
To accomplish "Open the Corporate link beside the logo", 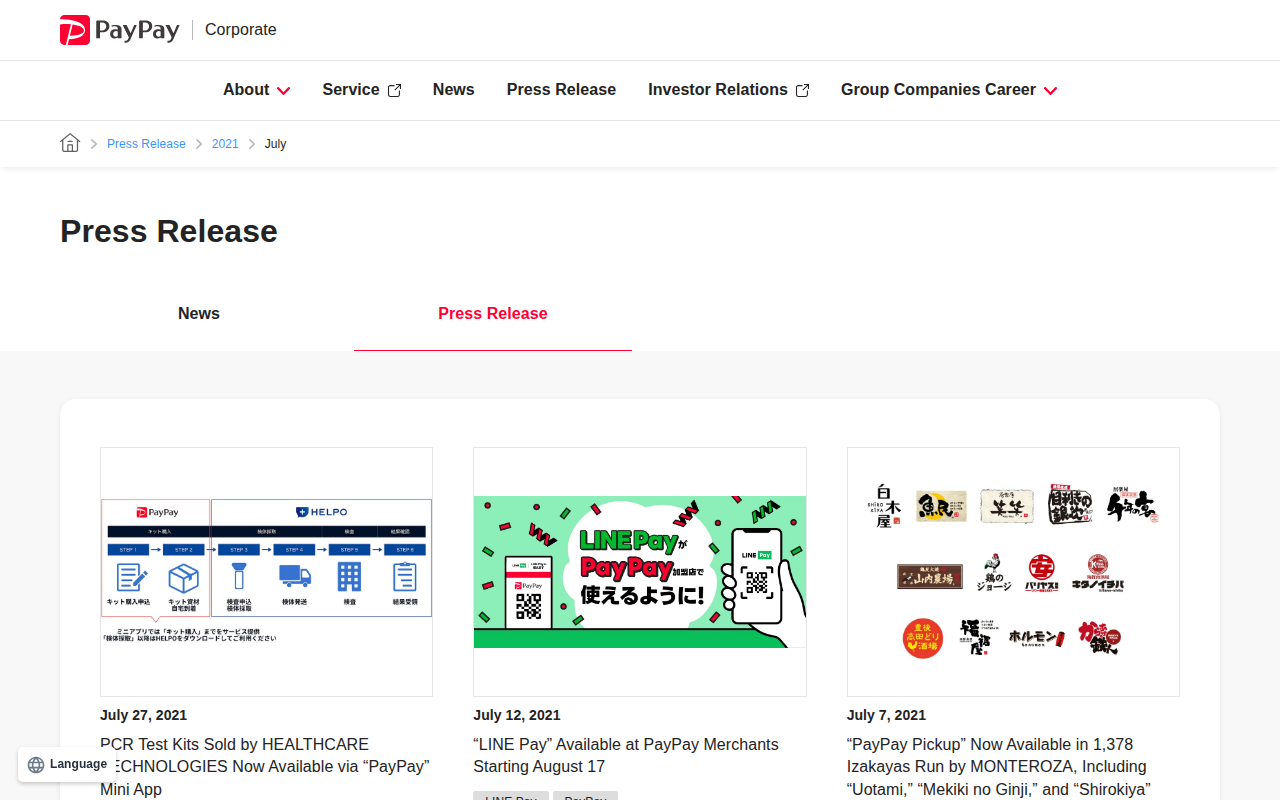I will click(240, 30).
